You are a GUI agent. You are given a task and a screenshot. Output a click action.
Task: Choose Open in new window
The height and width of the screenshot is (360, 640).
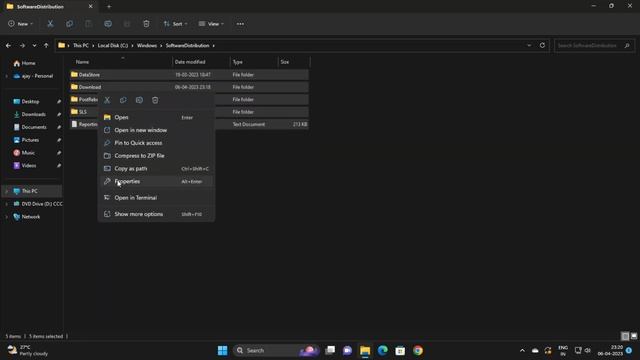point(156,130)
